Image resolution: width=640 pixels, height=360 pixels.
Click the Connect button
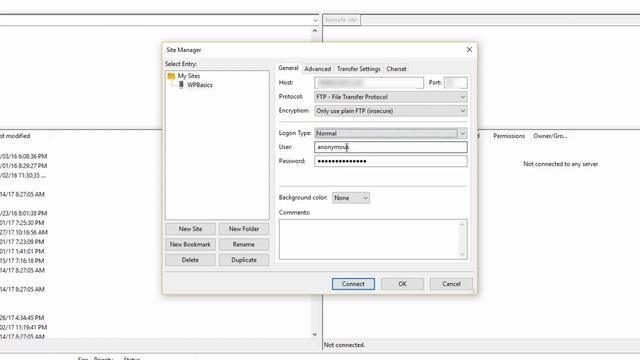(353, 284)
